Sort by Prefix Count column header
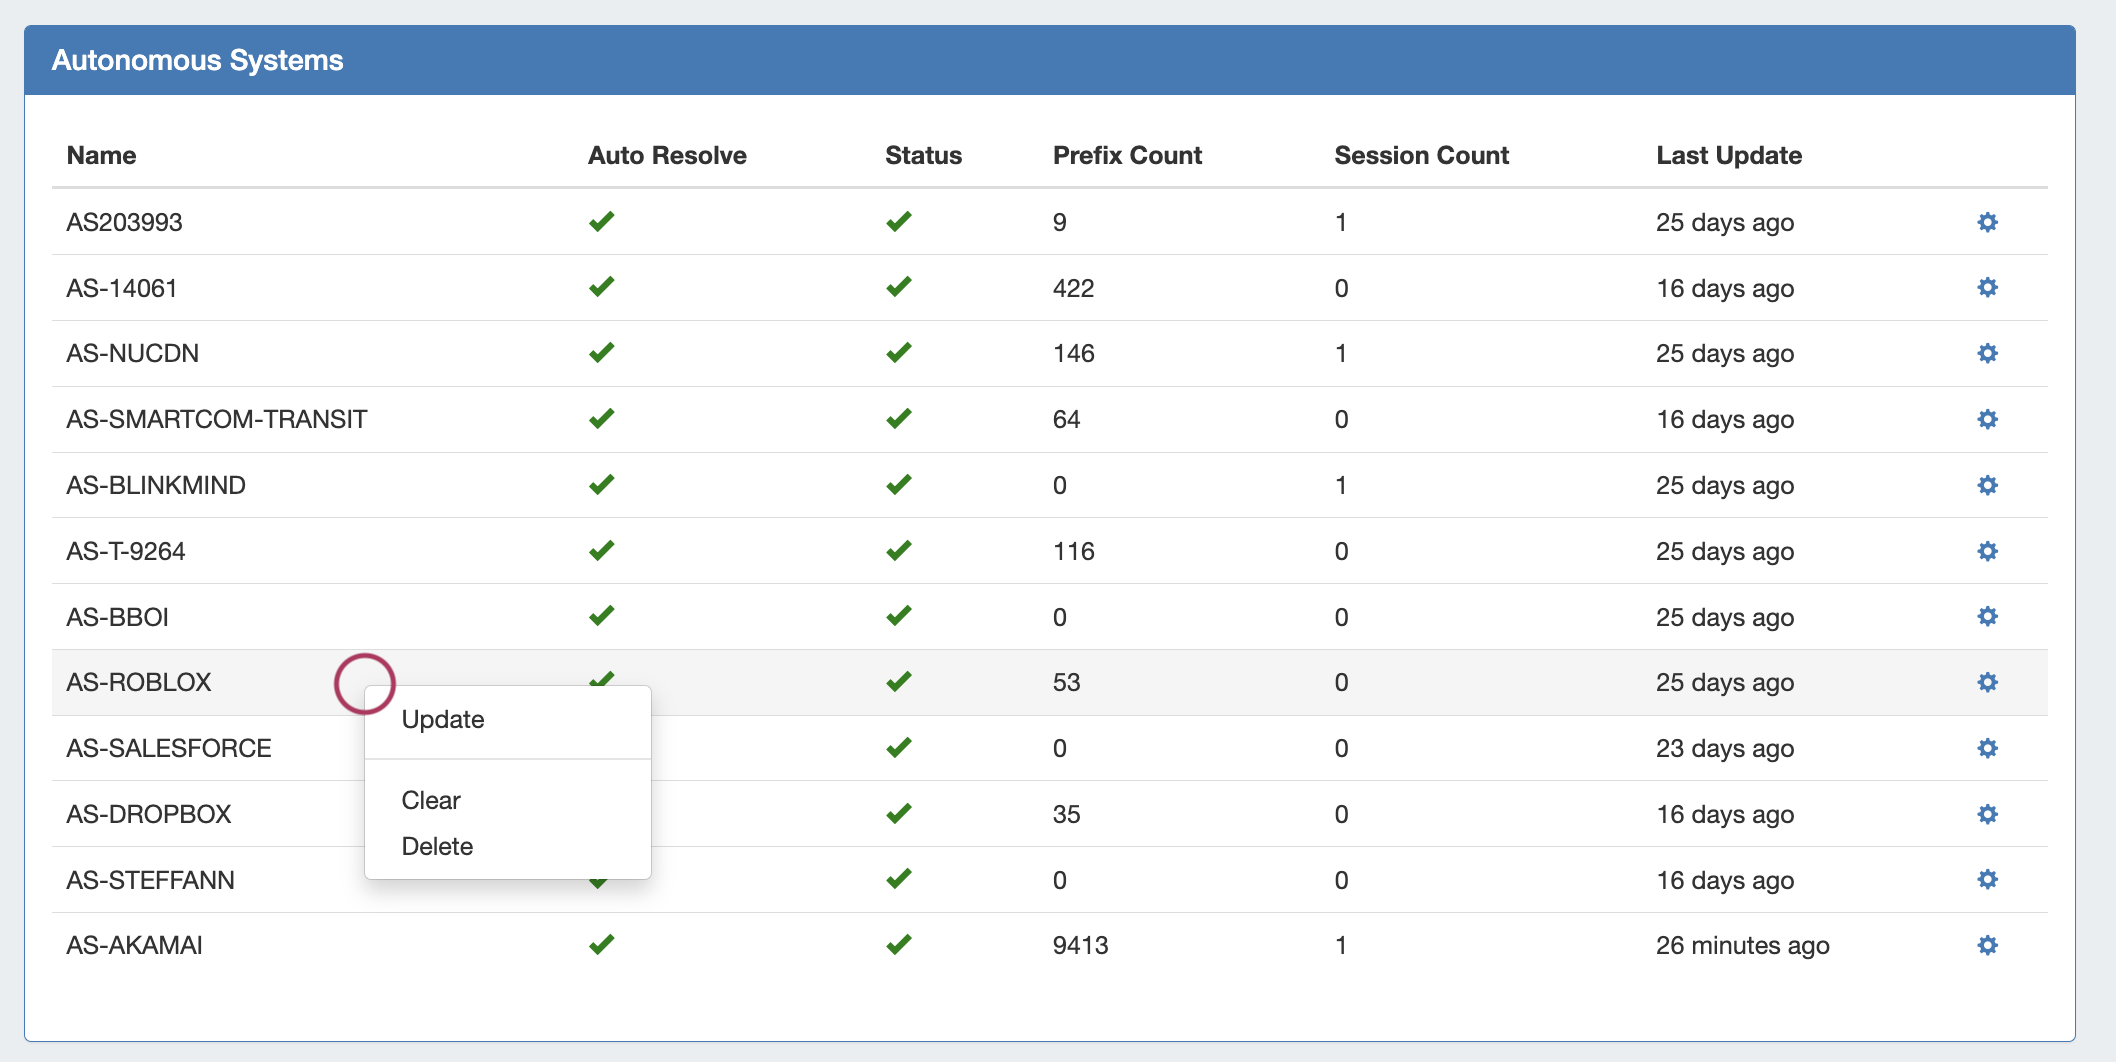Screen dimensions: 2116x1062 1127,155
